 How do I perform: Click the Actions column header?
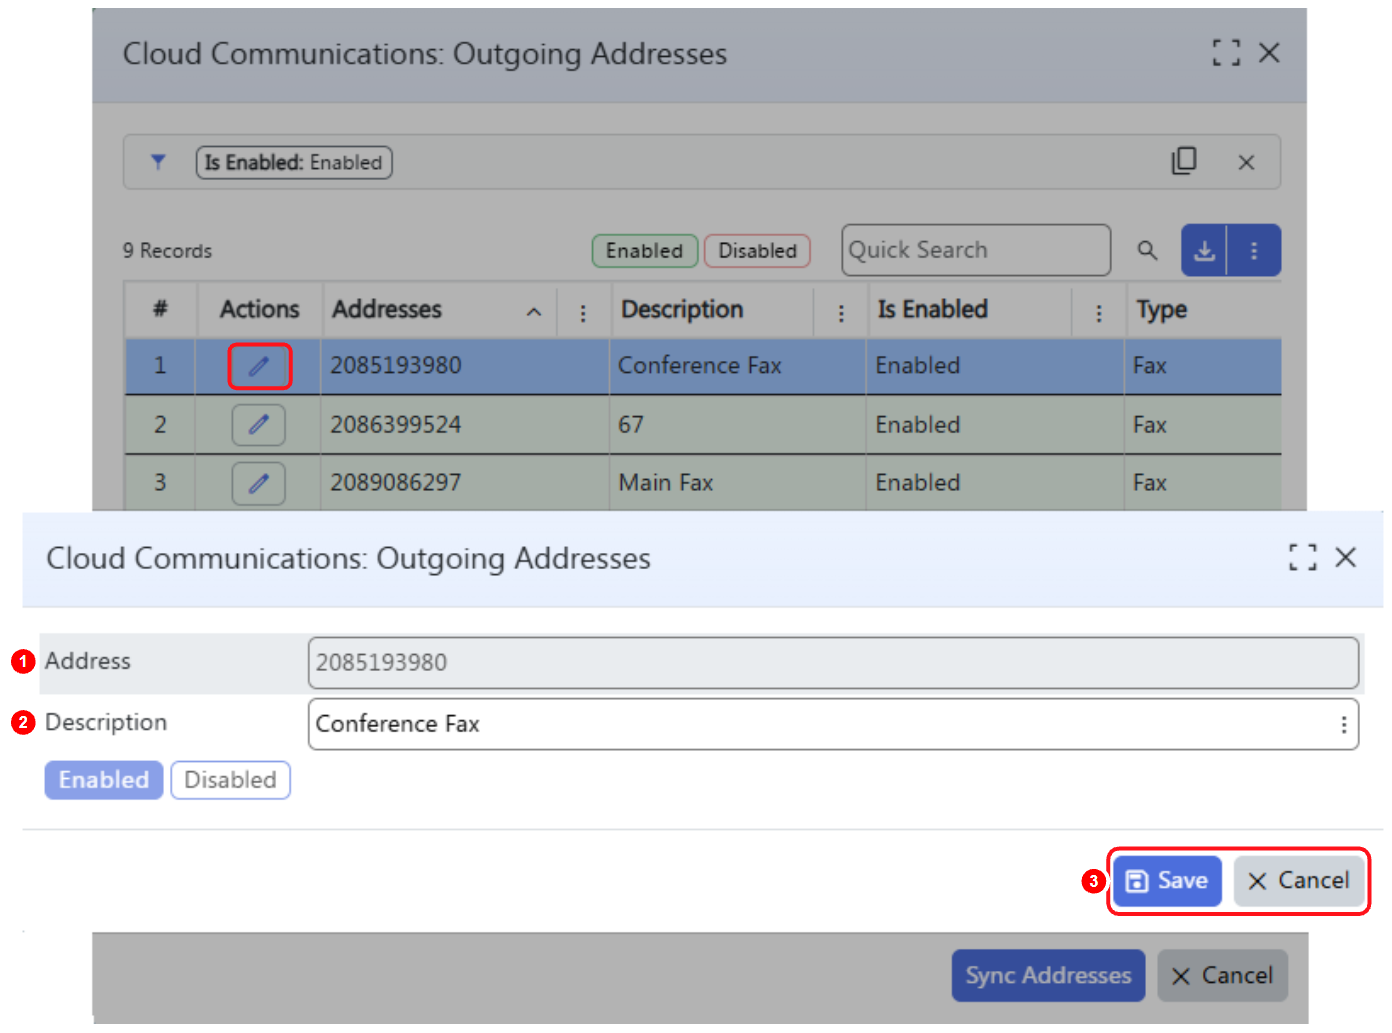pyautogui.click(x=259, y=310)
